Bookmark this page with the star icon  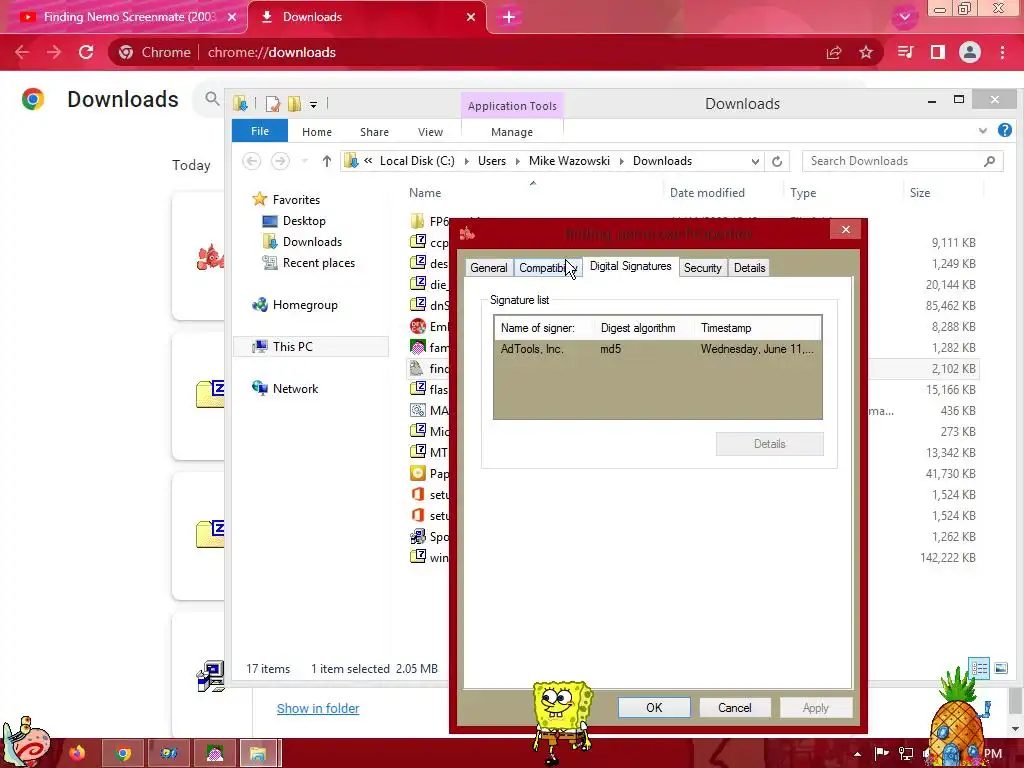click(866, 52)
